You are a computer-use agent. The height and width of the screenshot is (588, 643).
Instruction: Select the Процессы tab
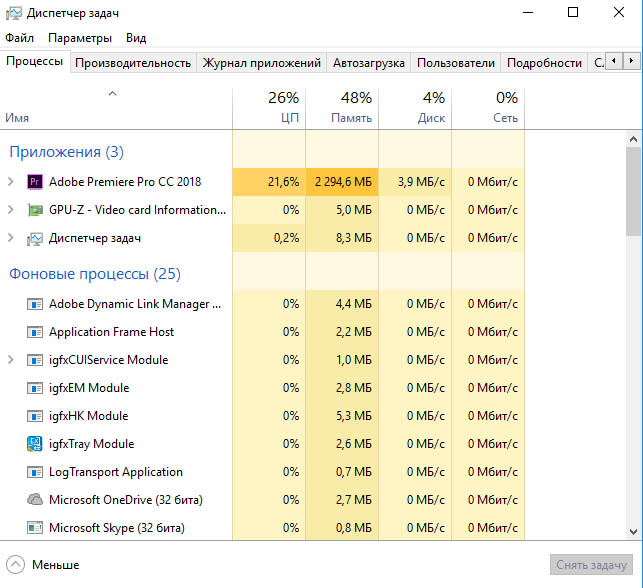point(35,62)
